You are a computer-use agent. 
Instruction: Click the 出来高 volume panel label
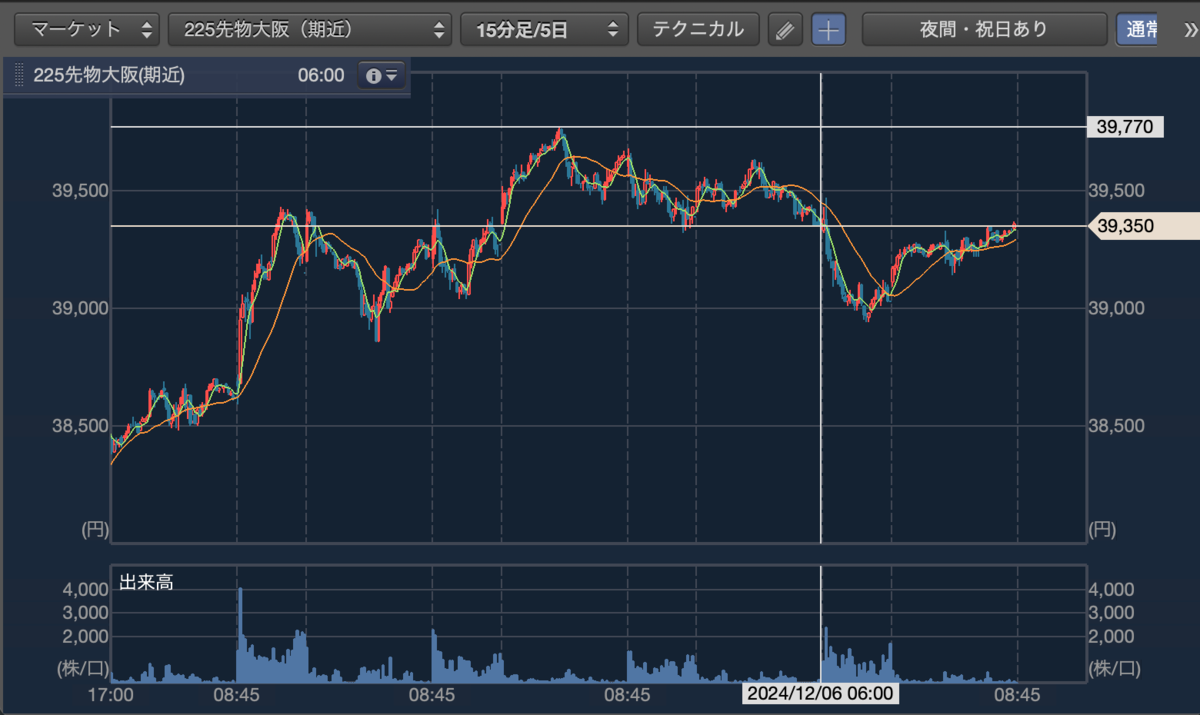146,582
